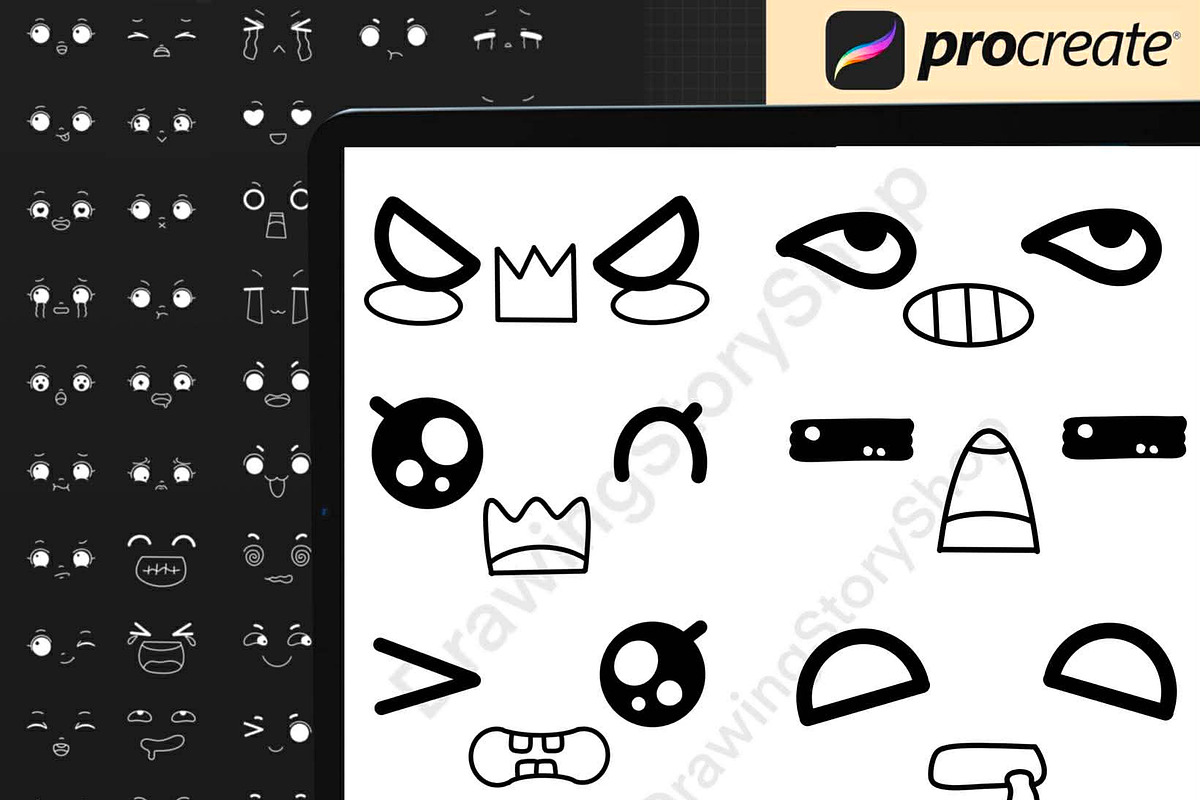The width and height of the screenshot is (1200, 800).
Task: Click the wide crown mouth under the sparkly eye
Action: [x=536, y=535]
